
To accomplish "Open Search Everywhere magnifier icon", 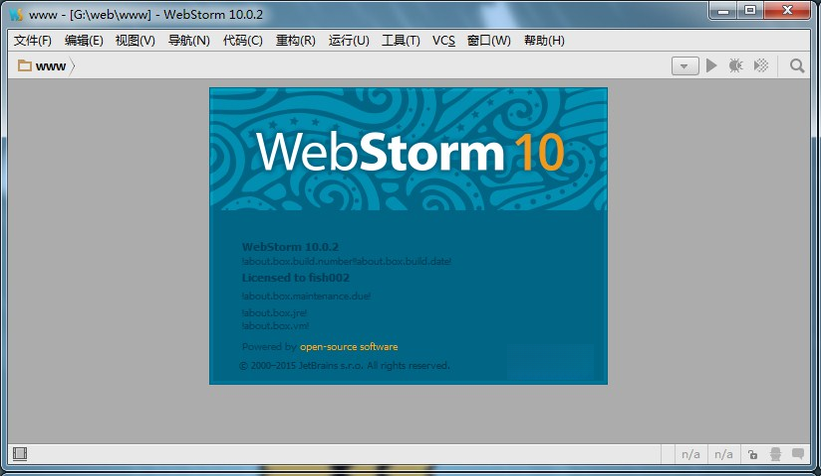I will click(x=797, y=66).
